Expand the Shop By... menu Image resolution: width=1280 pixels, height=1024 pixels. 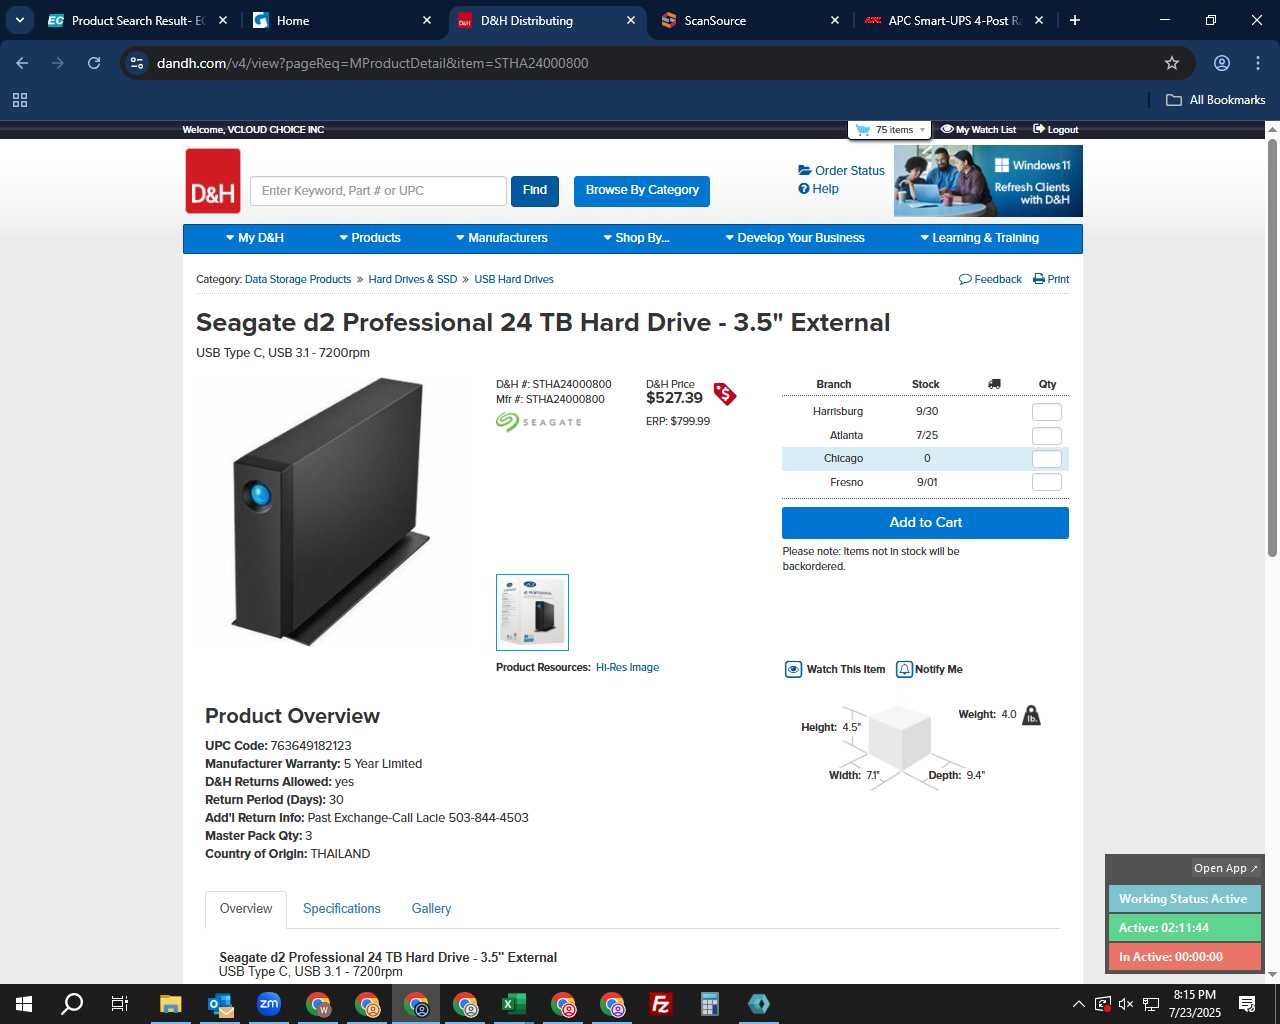coord(636,238)
